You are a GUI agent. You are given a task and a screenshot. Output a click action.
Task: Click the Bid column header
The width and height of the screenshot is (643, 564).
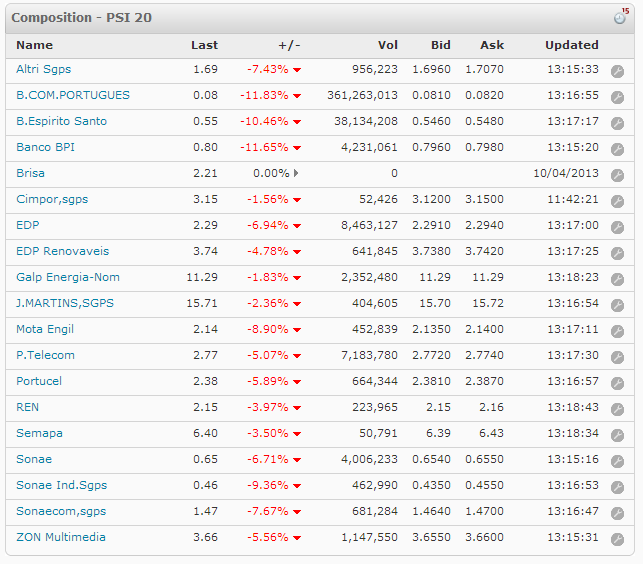click(x=441, y=45)
